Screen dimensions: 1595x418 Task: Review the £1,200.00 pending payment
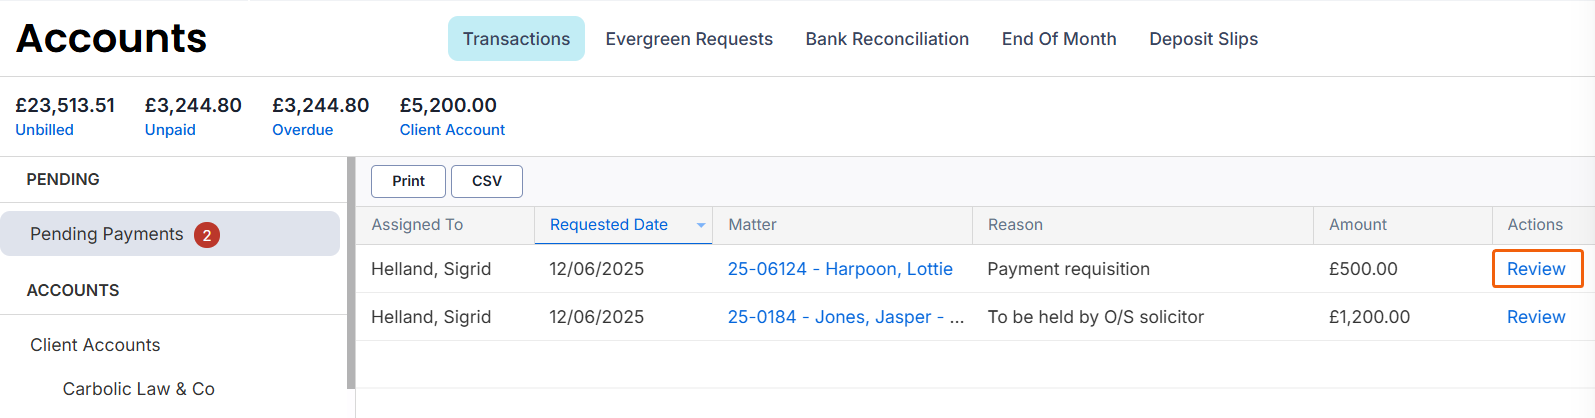pyautogui.click(x=1535, y=317)
